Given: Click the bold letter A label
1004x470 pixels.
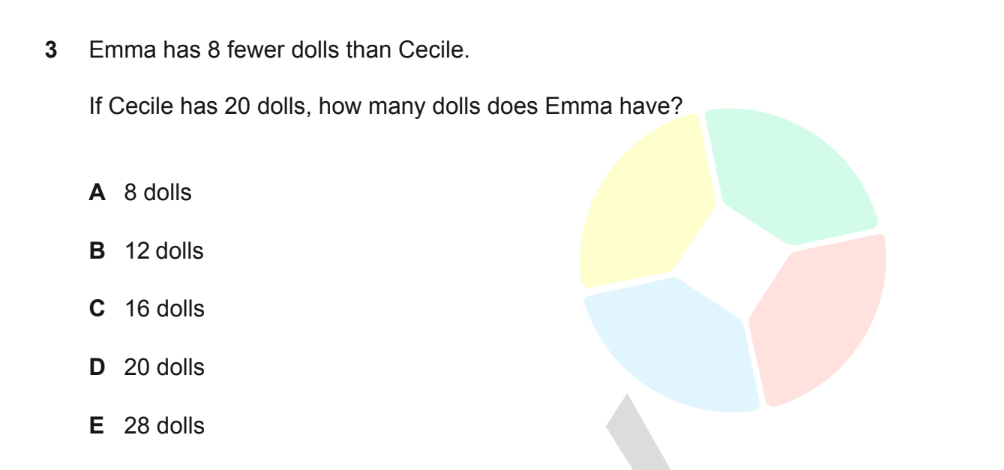Looking at the screenshot, I should [97, 192].
